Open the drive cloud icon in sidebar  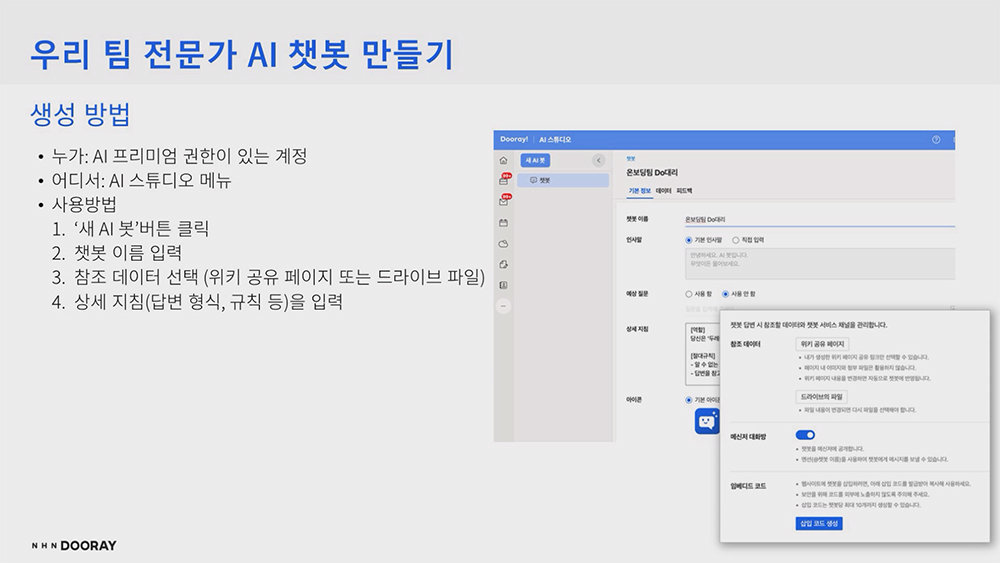coord(503,244)
